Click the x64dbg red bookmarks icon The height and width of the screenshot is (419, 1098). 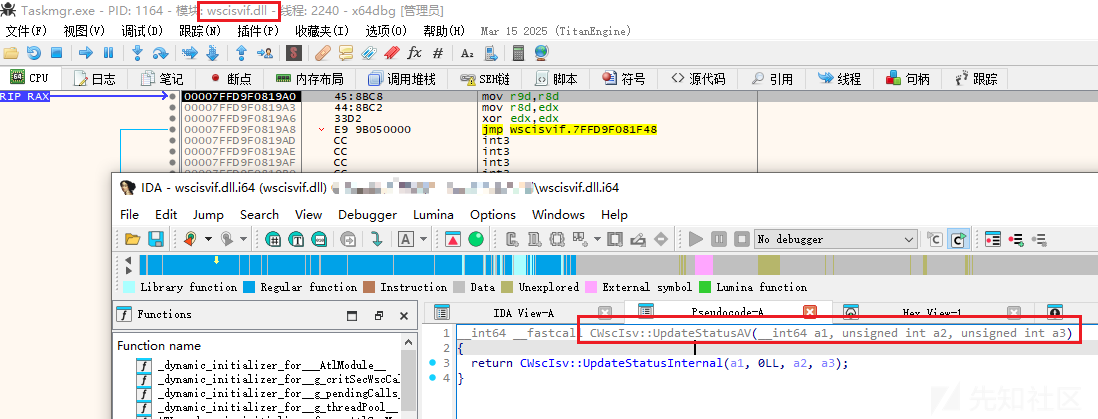[392, 53]
